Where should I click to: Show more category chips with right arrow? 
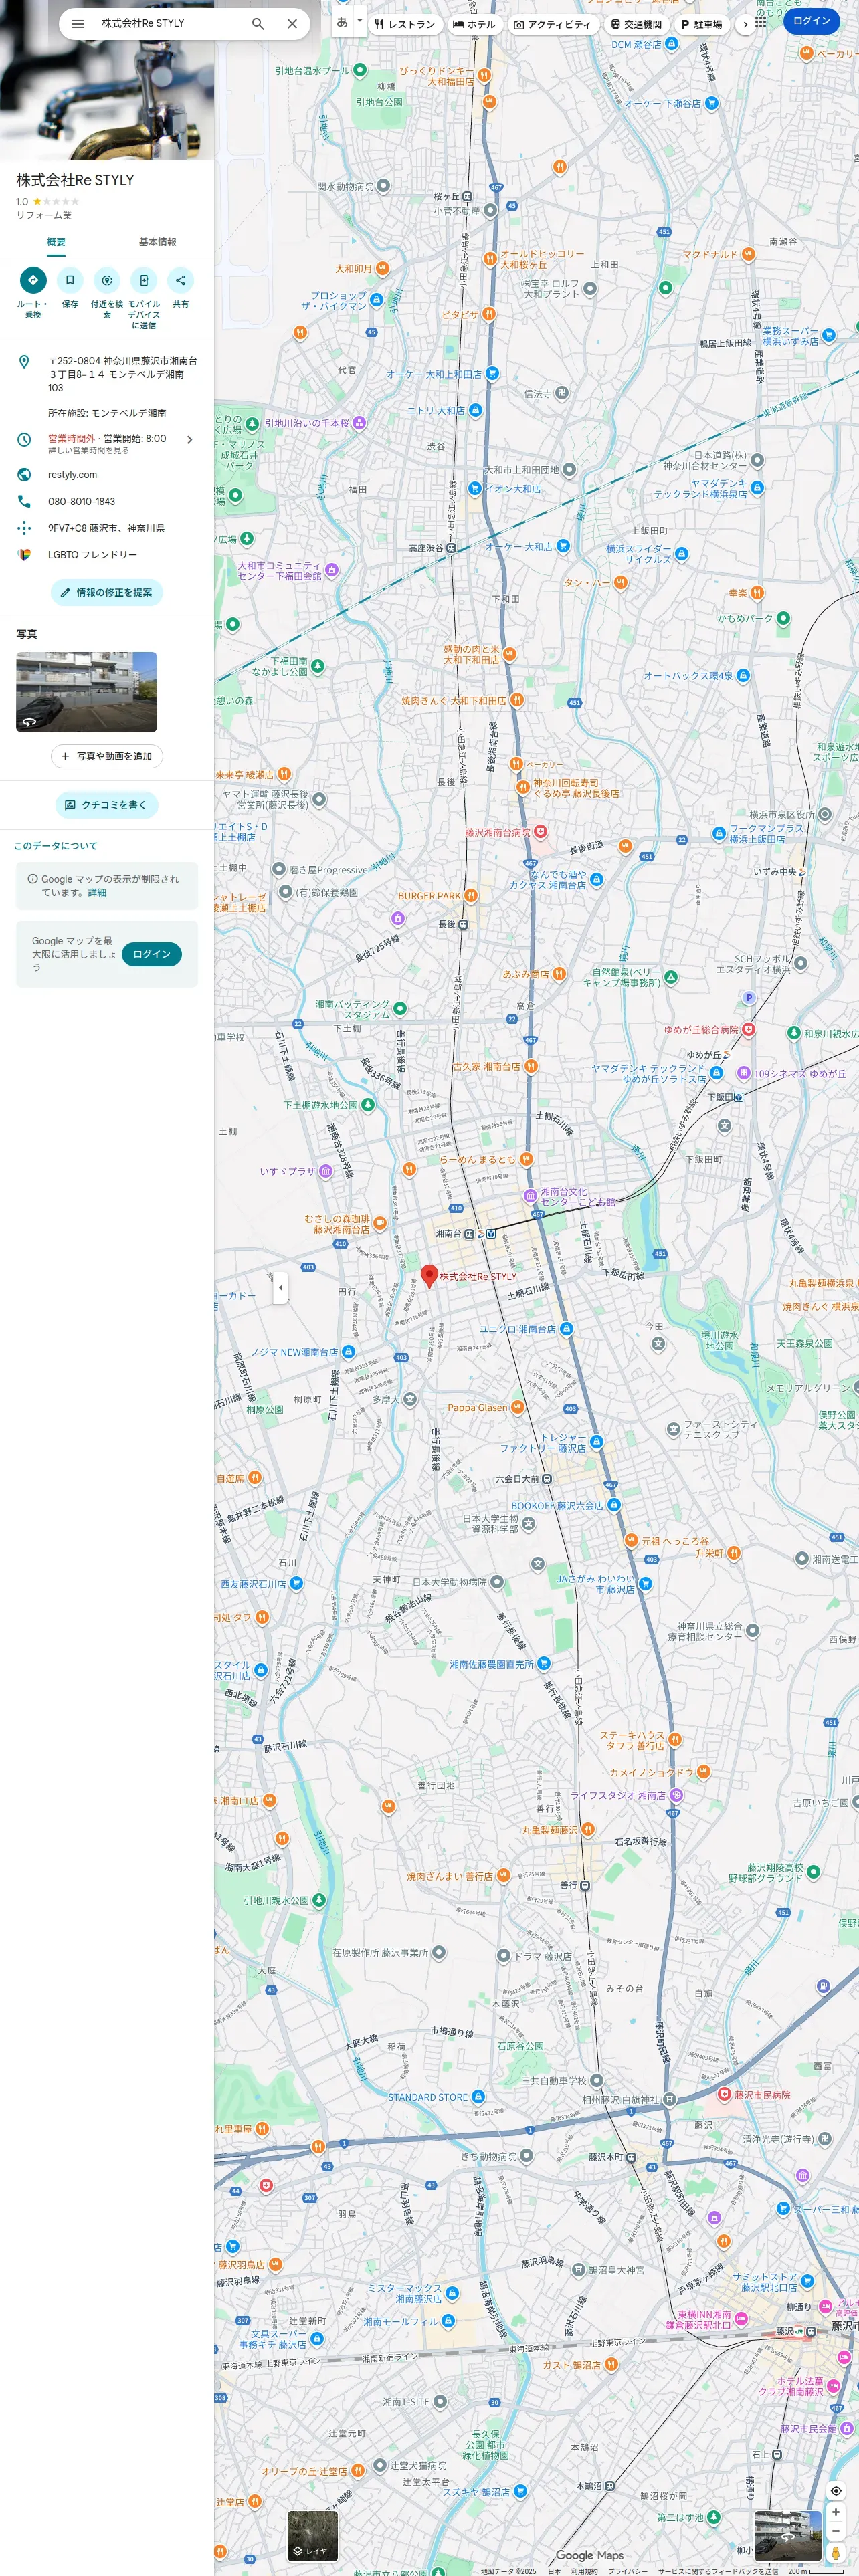(745, 24)
